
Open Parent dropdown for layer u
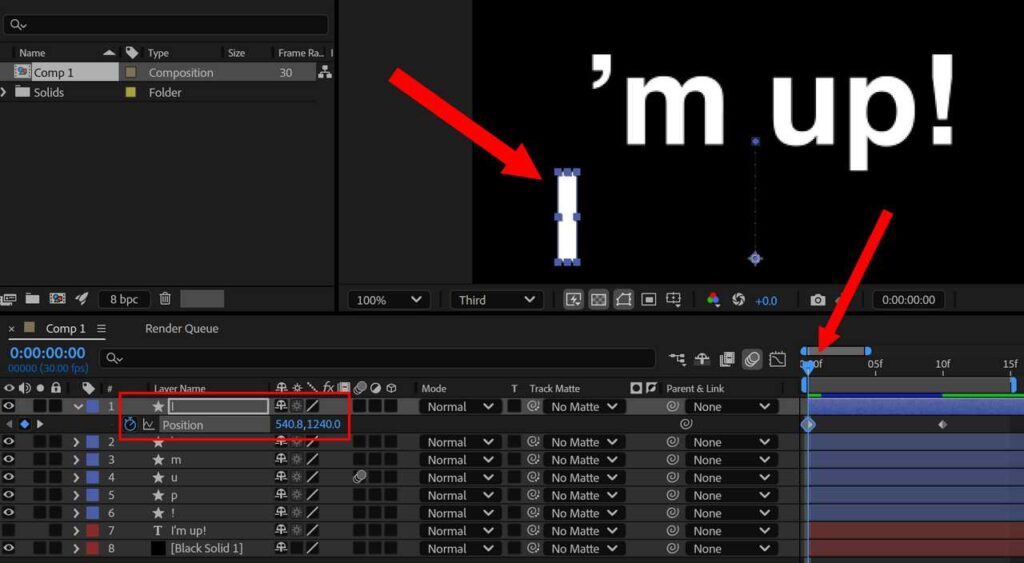tap(731, 477)
